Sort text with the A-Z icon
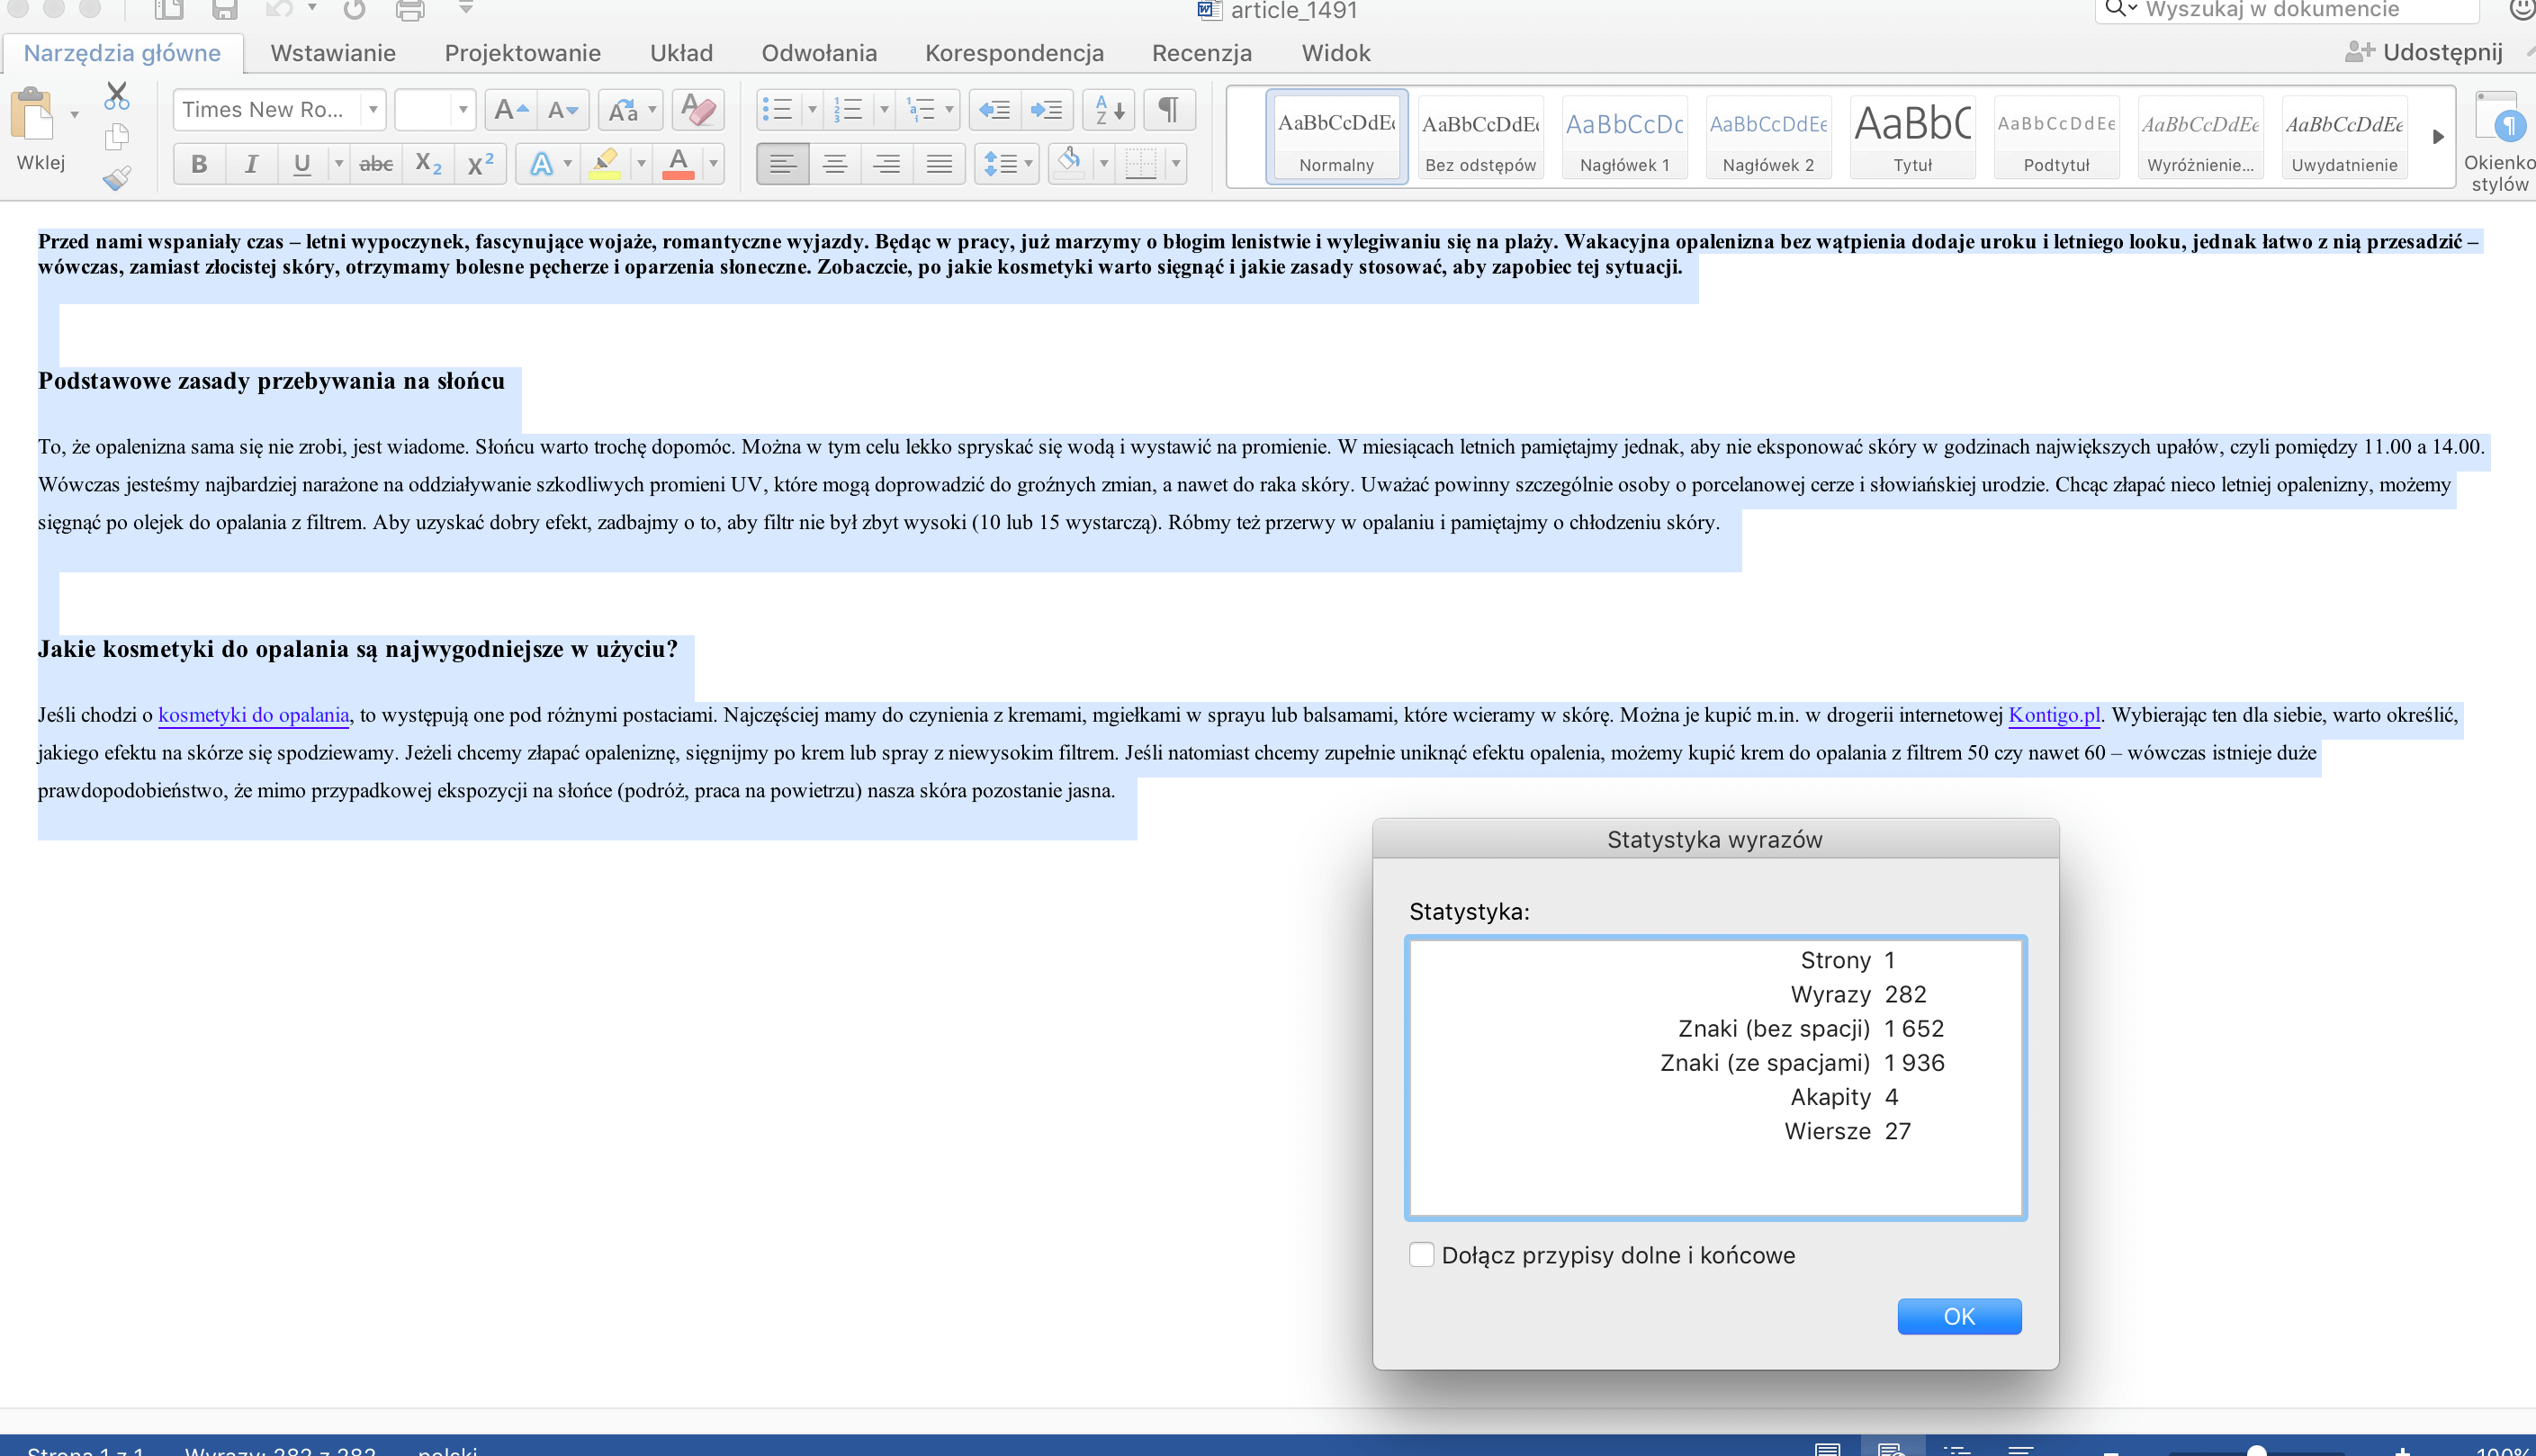Screen dimensions: 2536x1456 coord(1109,110)
